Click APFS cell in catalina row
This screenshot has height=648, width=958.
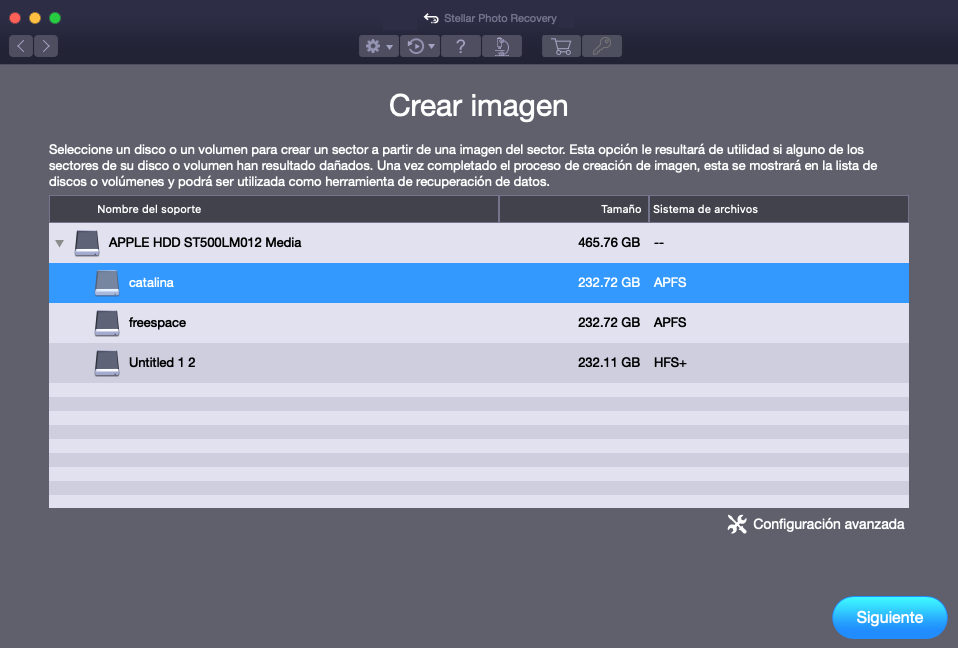pos(670,283)
